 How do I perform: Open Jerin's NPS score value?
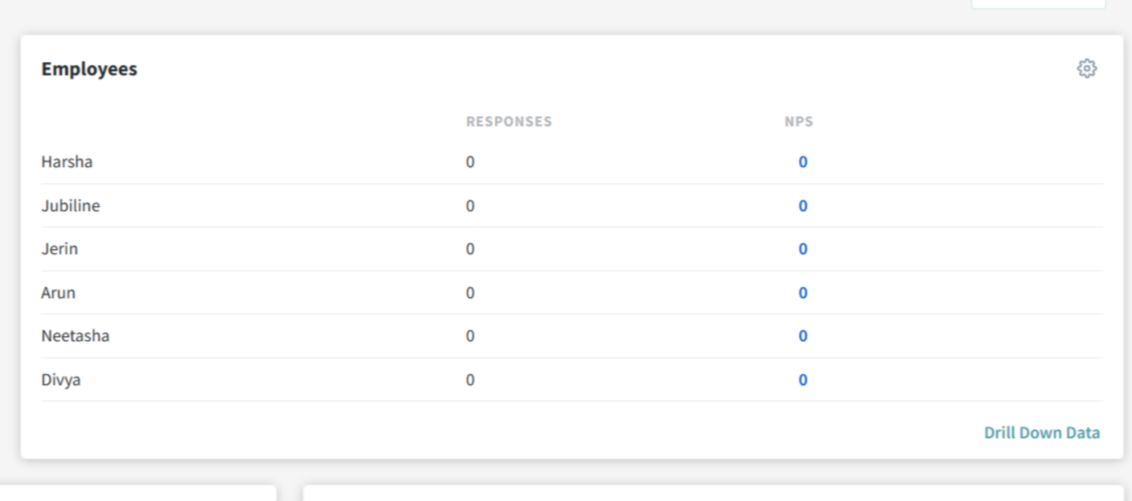click(x=802, y=249)
